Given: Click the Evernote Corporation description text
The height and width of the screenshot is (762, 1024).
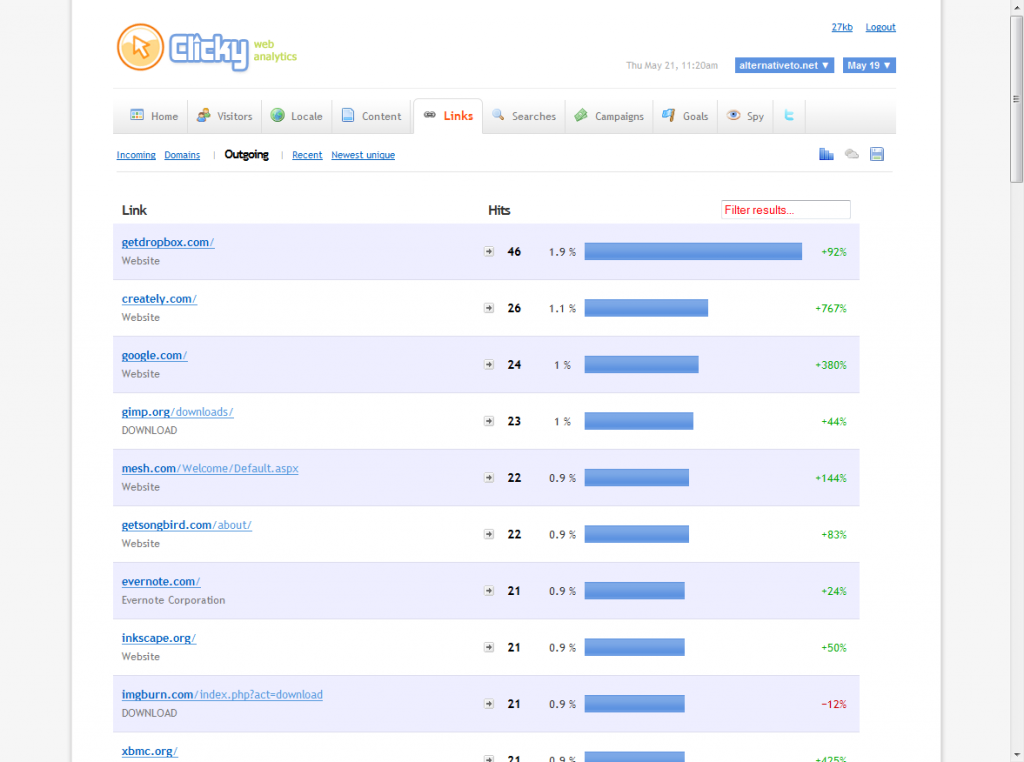Looking at the screenshot, I should (x=173, y=600).
